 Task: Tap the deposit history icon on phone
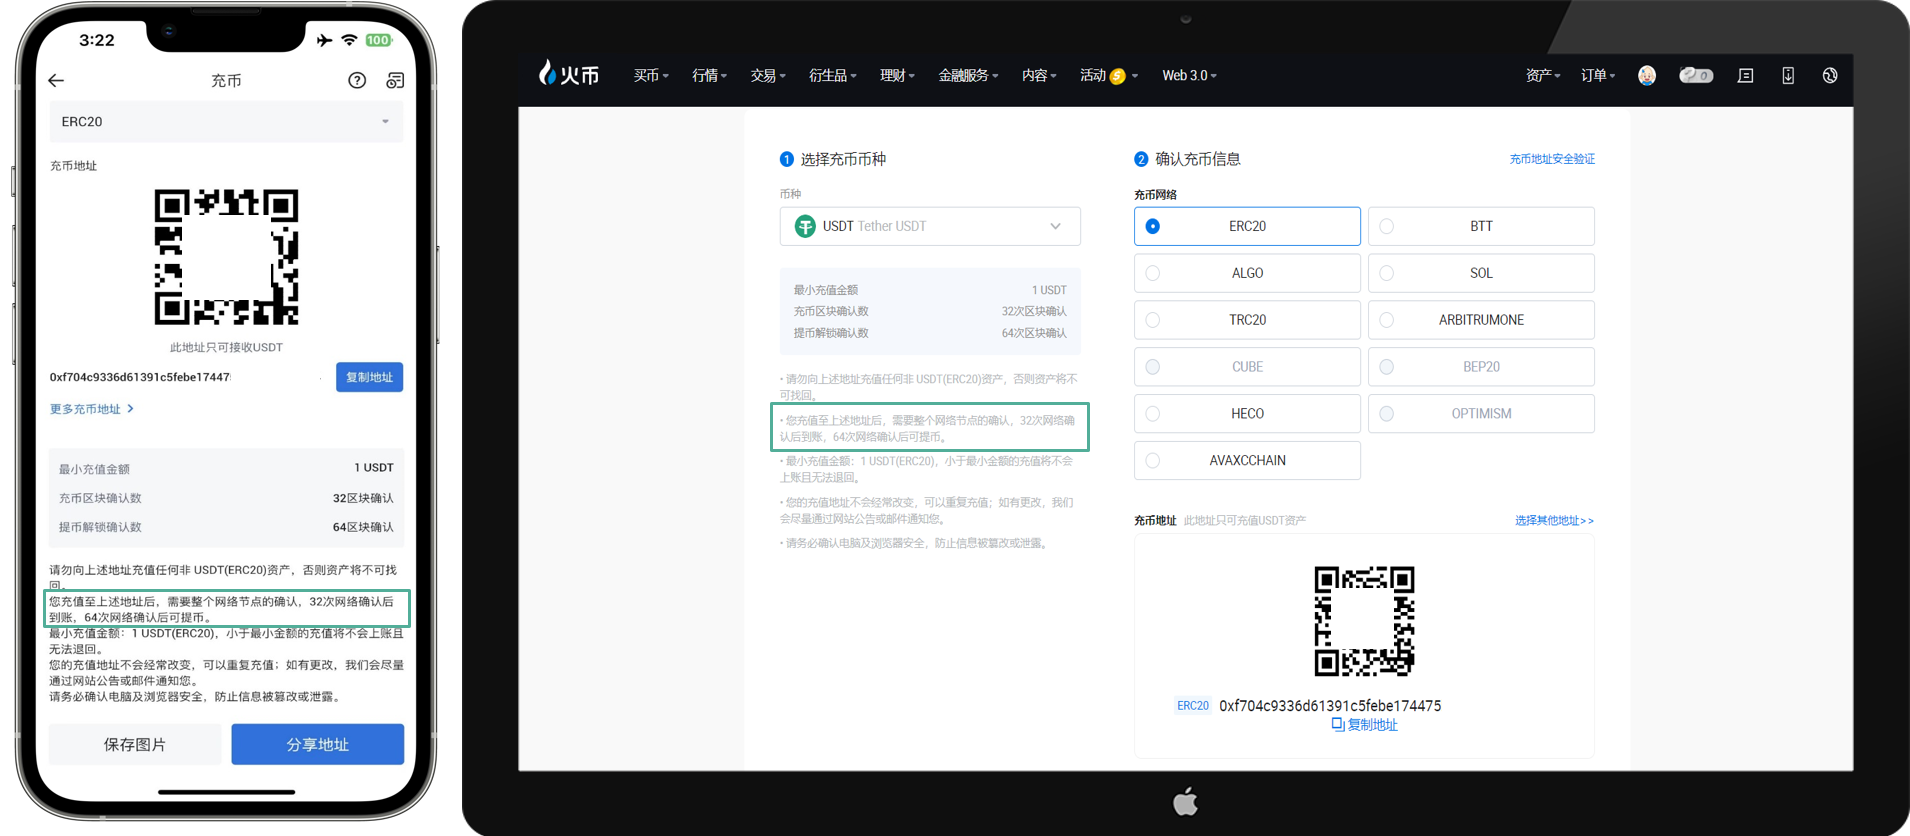(x=395, y=80)
